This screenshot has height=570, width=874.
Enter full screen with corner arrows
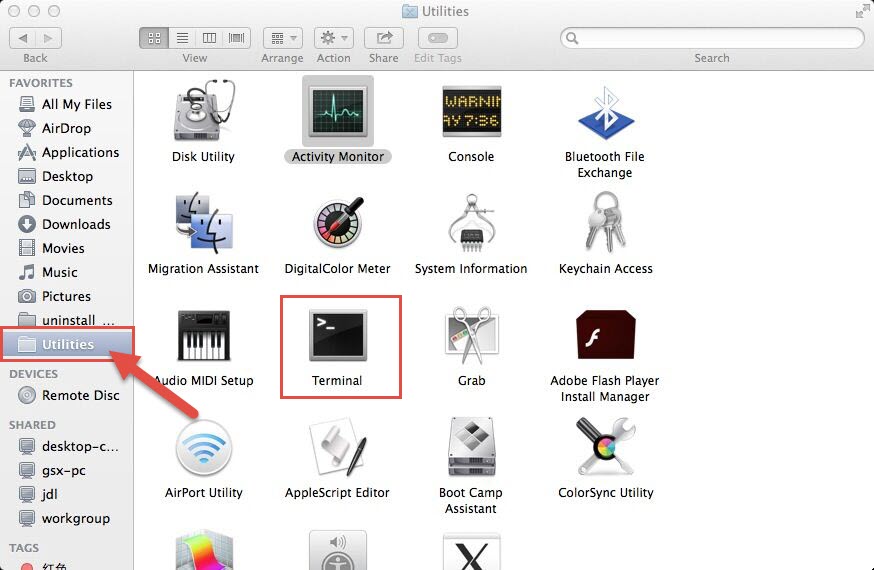point(862,11)
